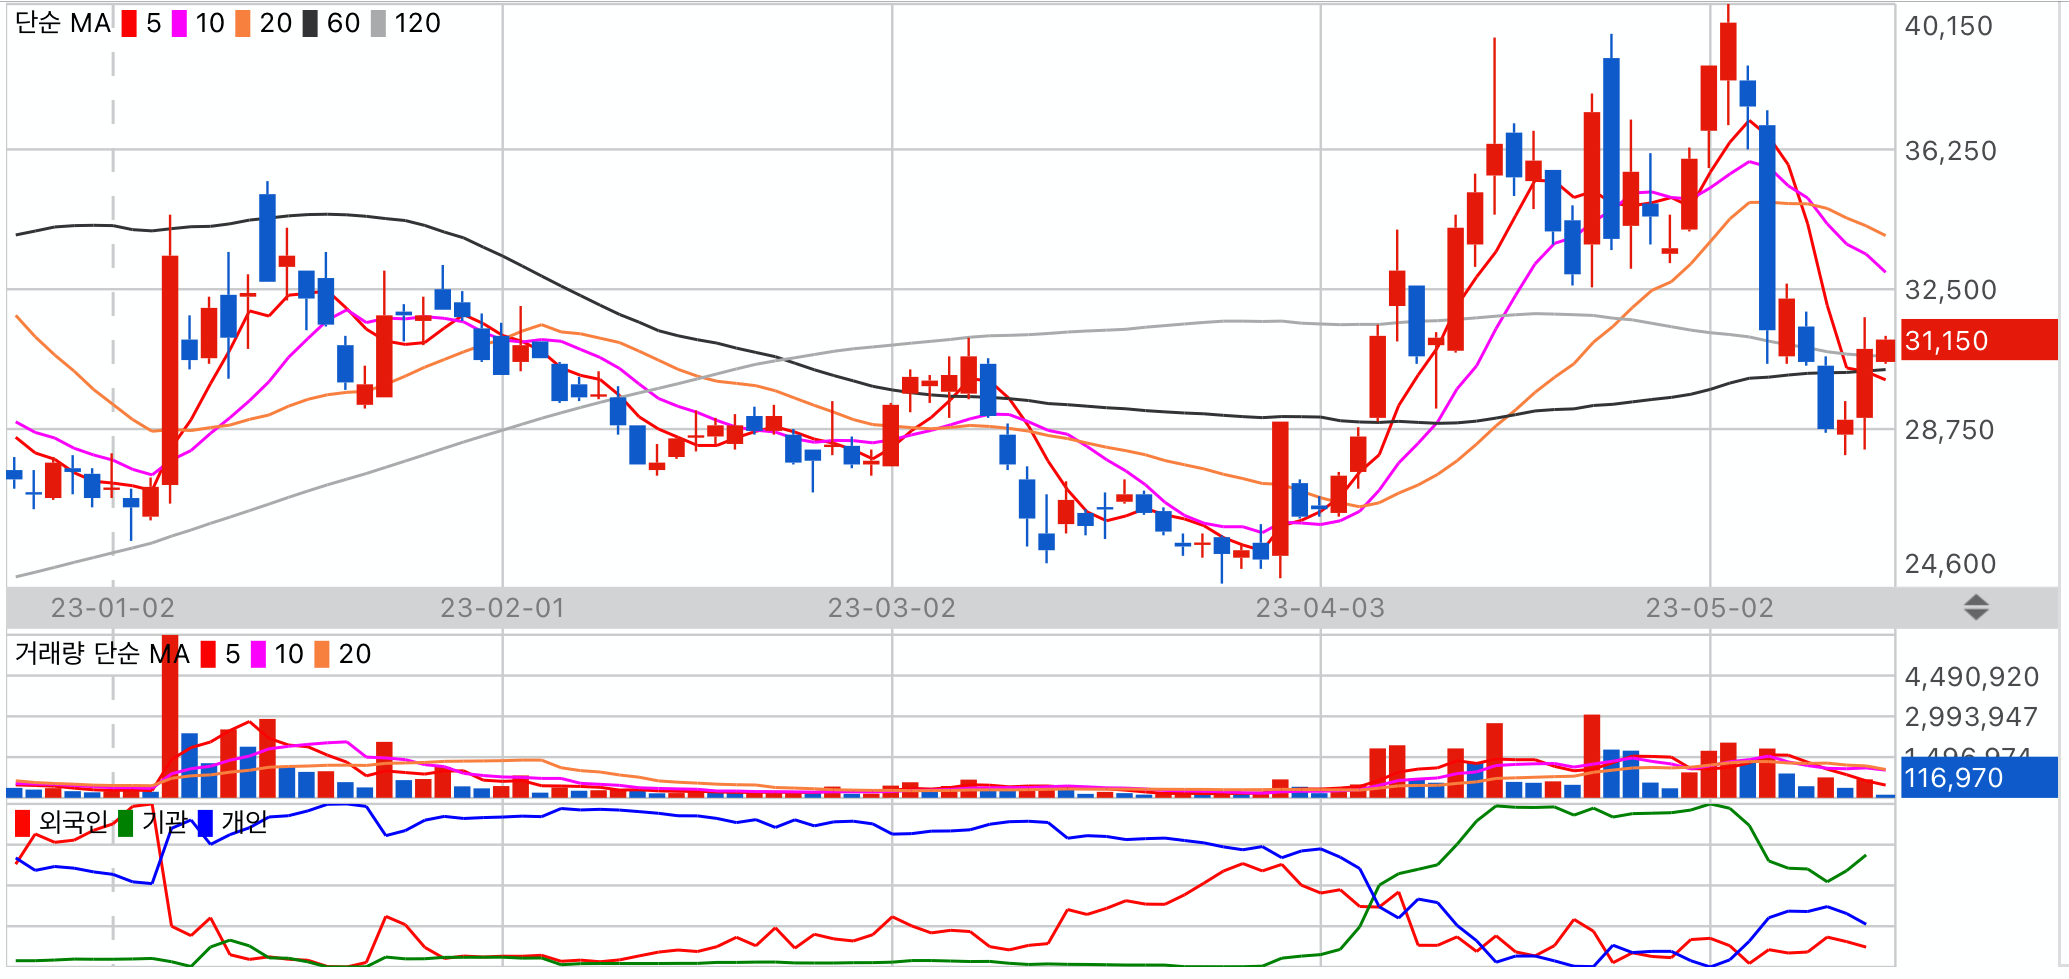The width and height of the screenshot is (2069, 979).
Task: Click the blue 개인 legend swatch
Action: pos(205,823)
